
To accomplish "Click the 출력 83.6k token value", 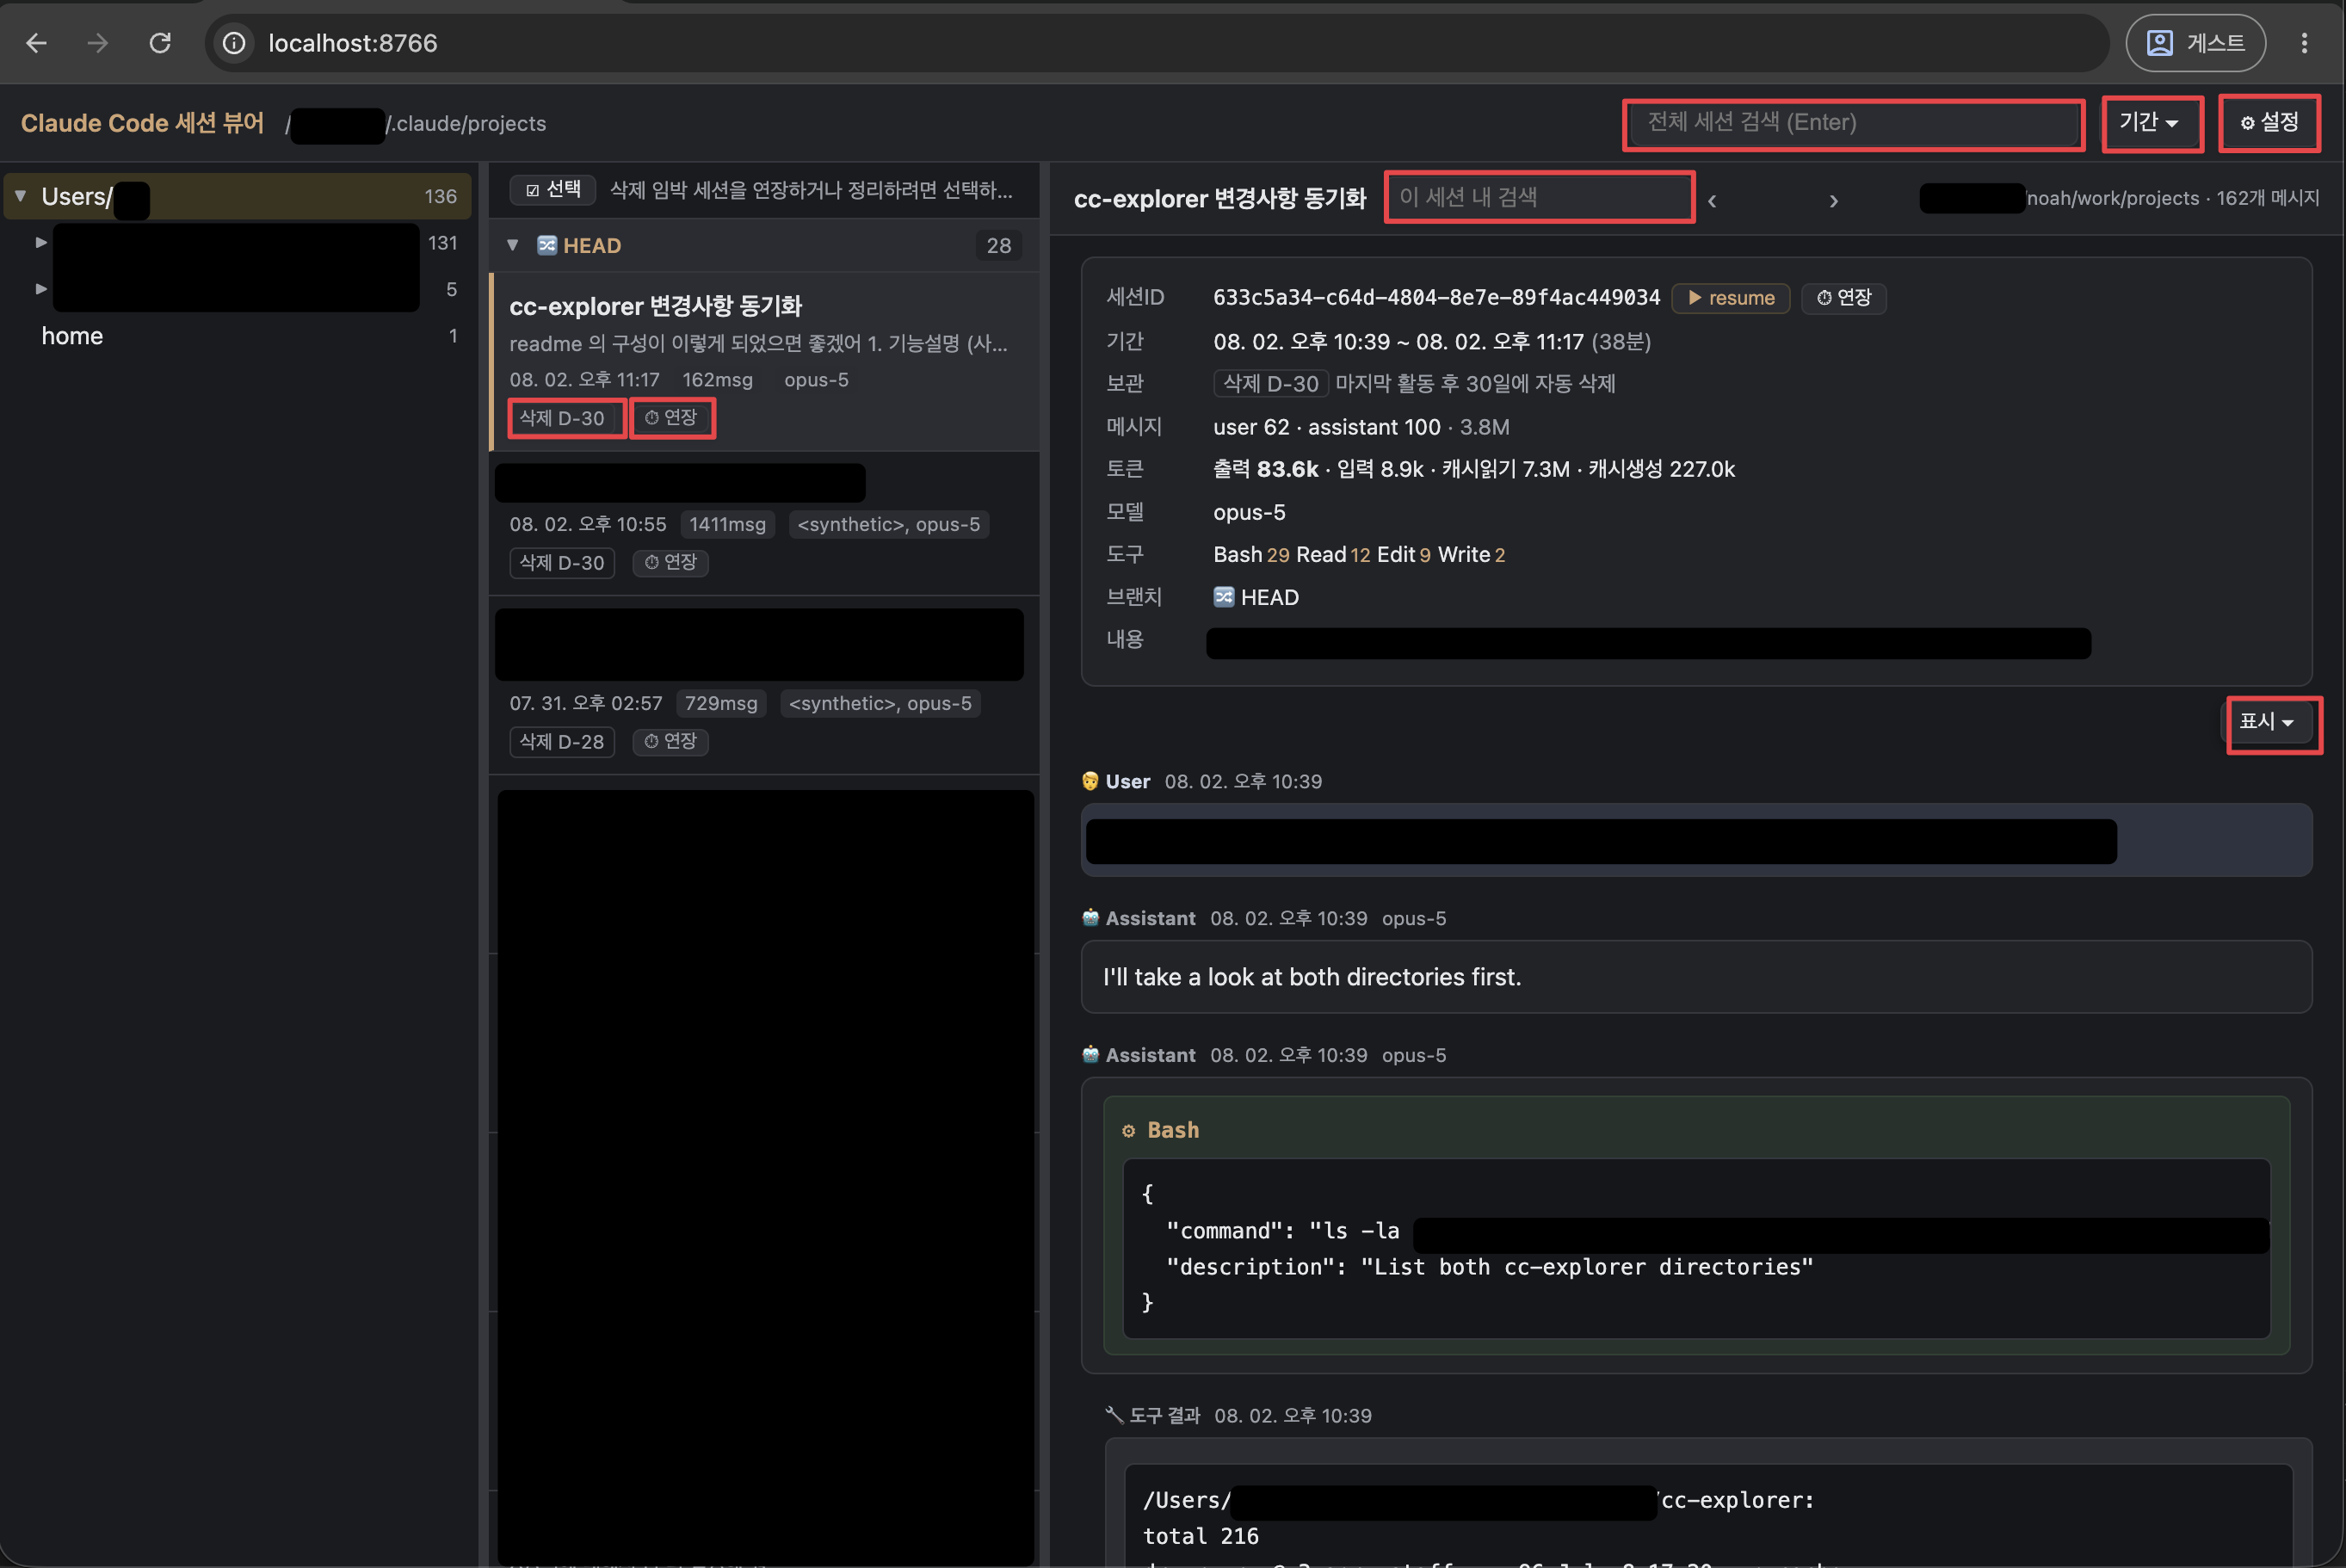I will [1266, 469].
